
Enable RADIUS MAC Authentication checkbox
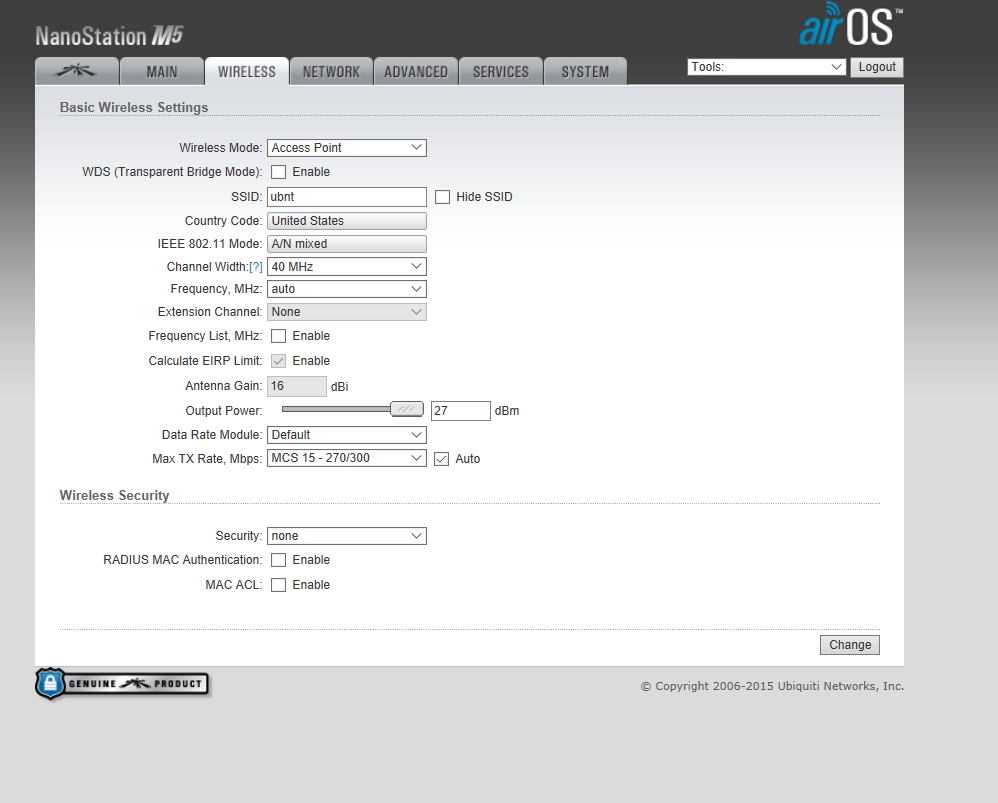pos(279,560)
